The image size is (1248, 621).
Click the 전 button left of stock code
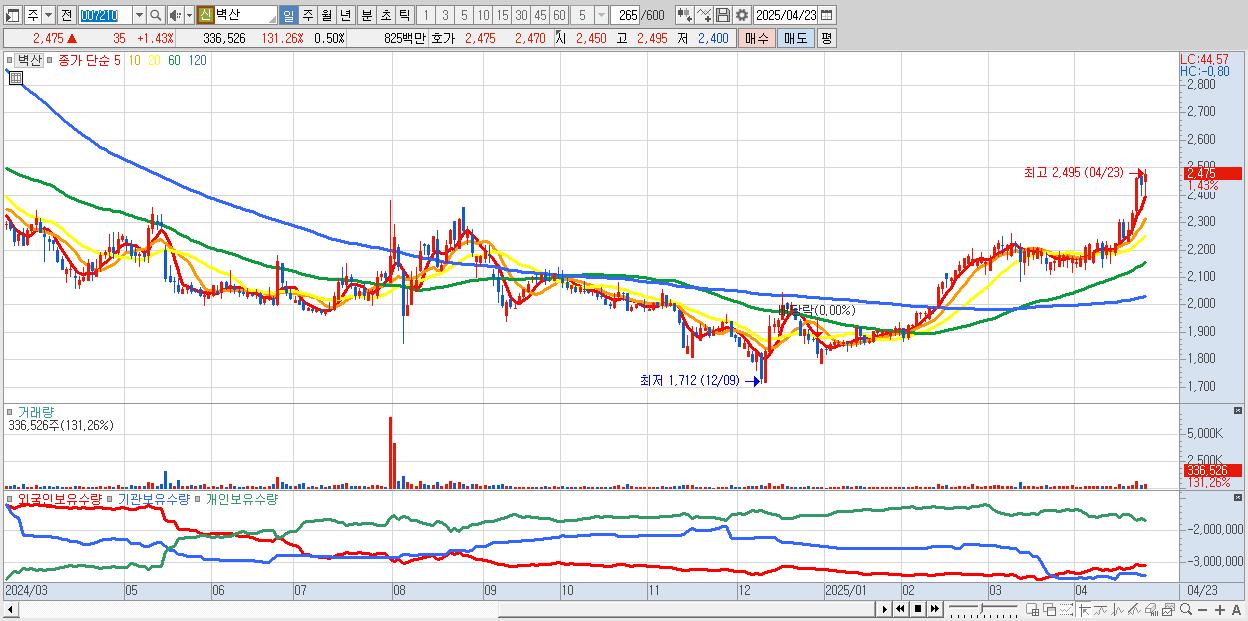[x=66, y=15]
